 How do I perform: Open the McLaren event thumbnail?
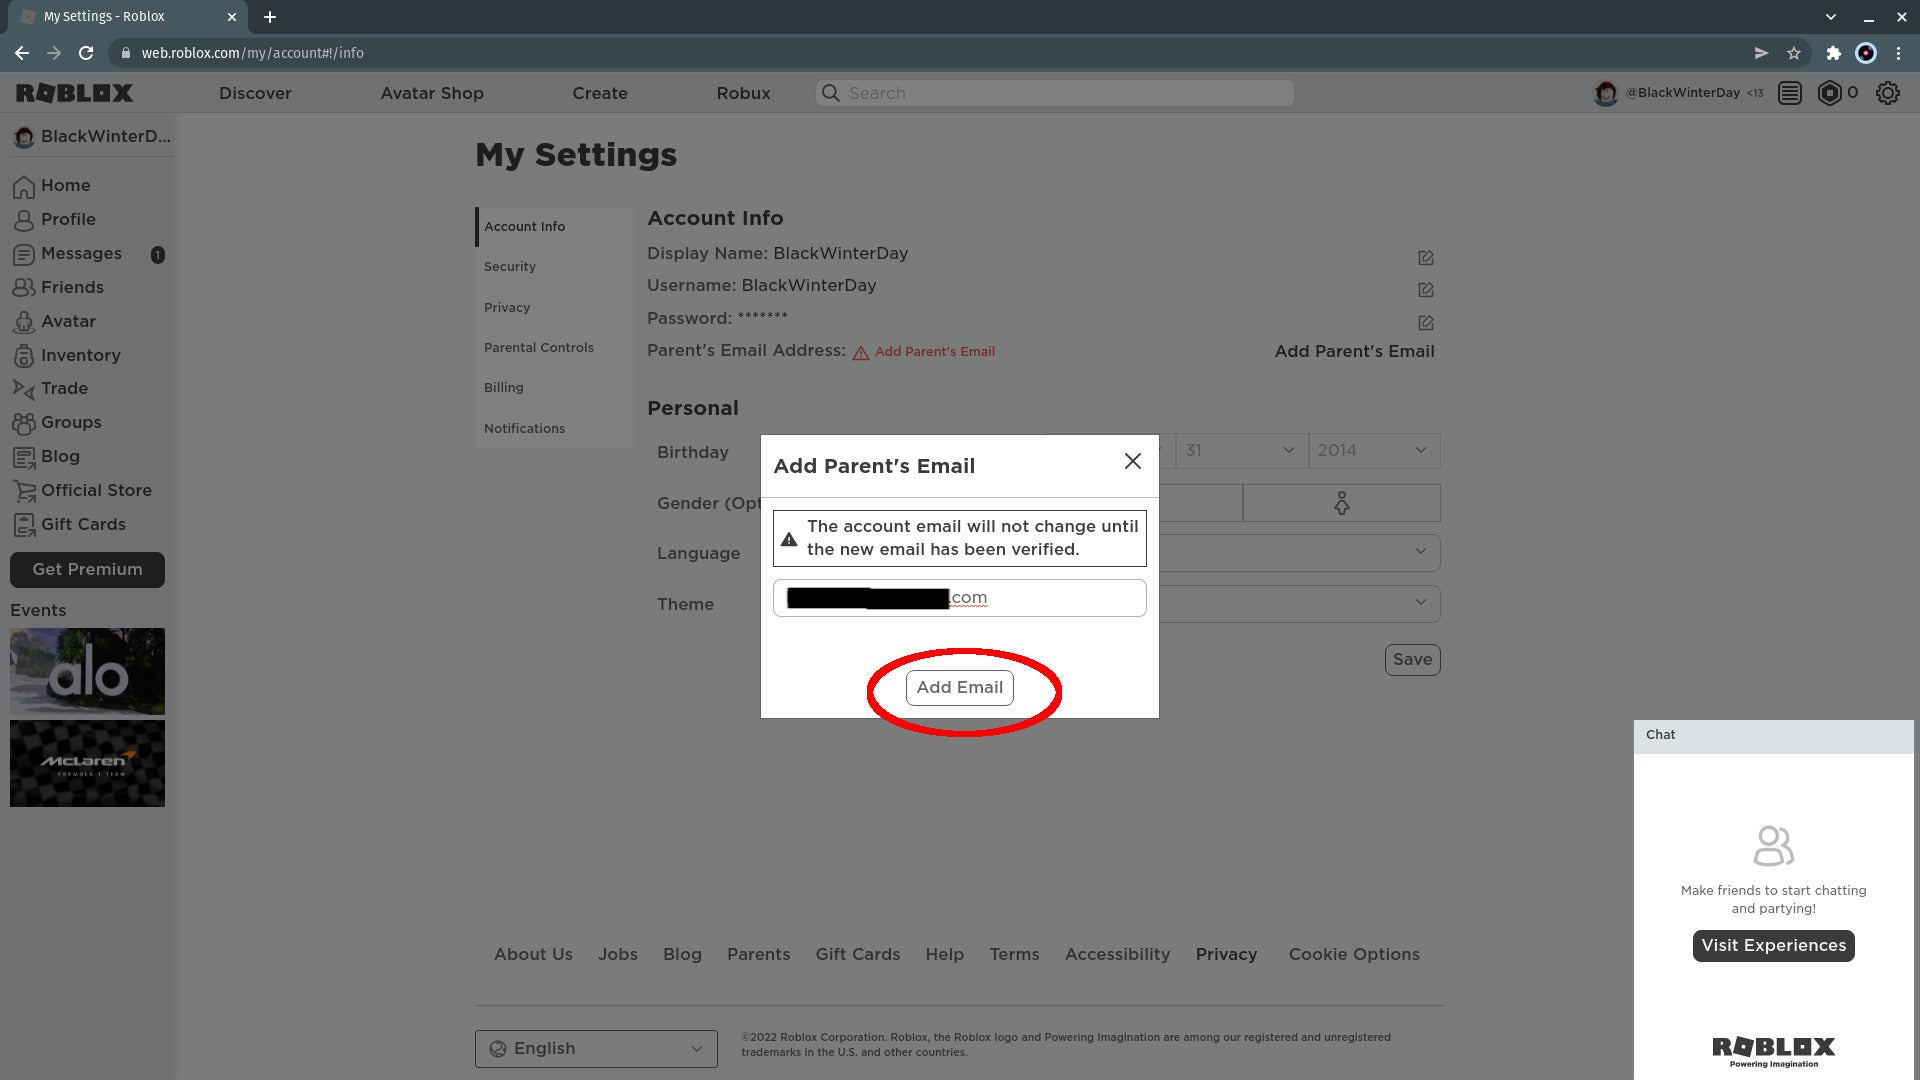tap(87, 764)
